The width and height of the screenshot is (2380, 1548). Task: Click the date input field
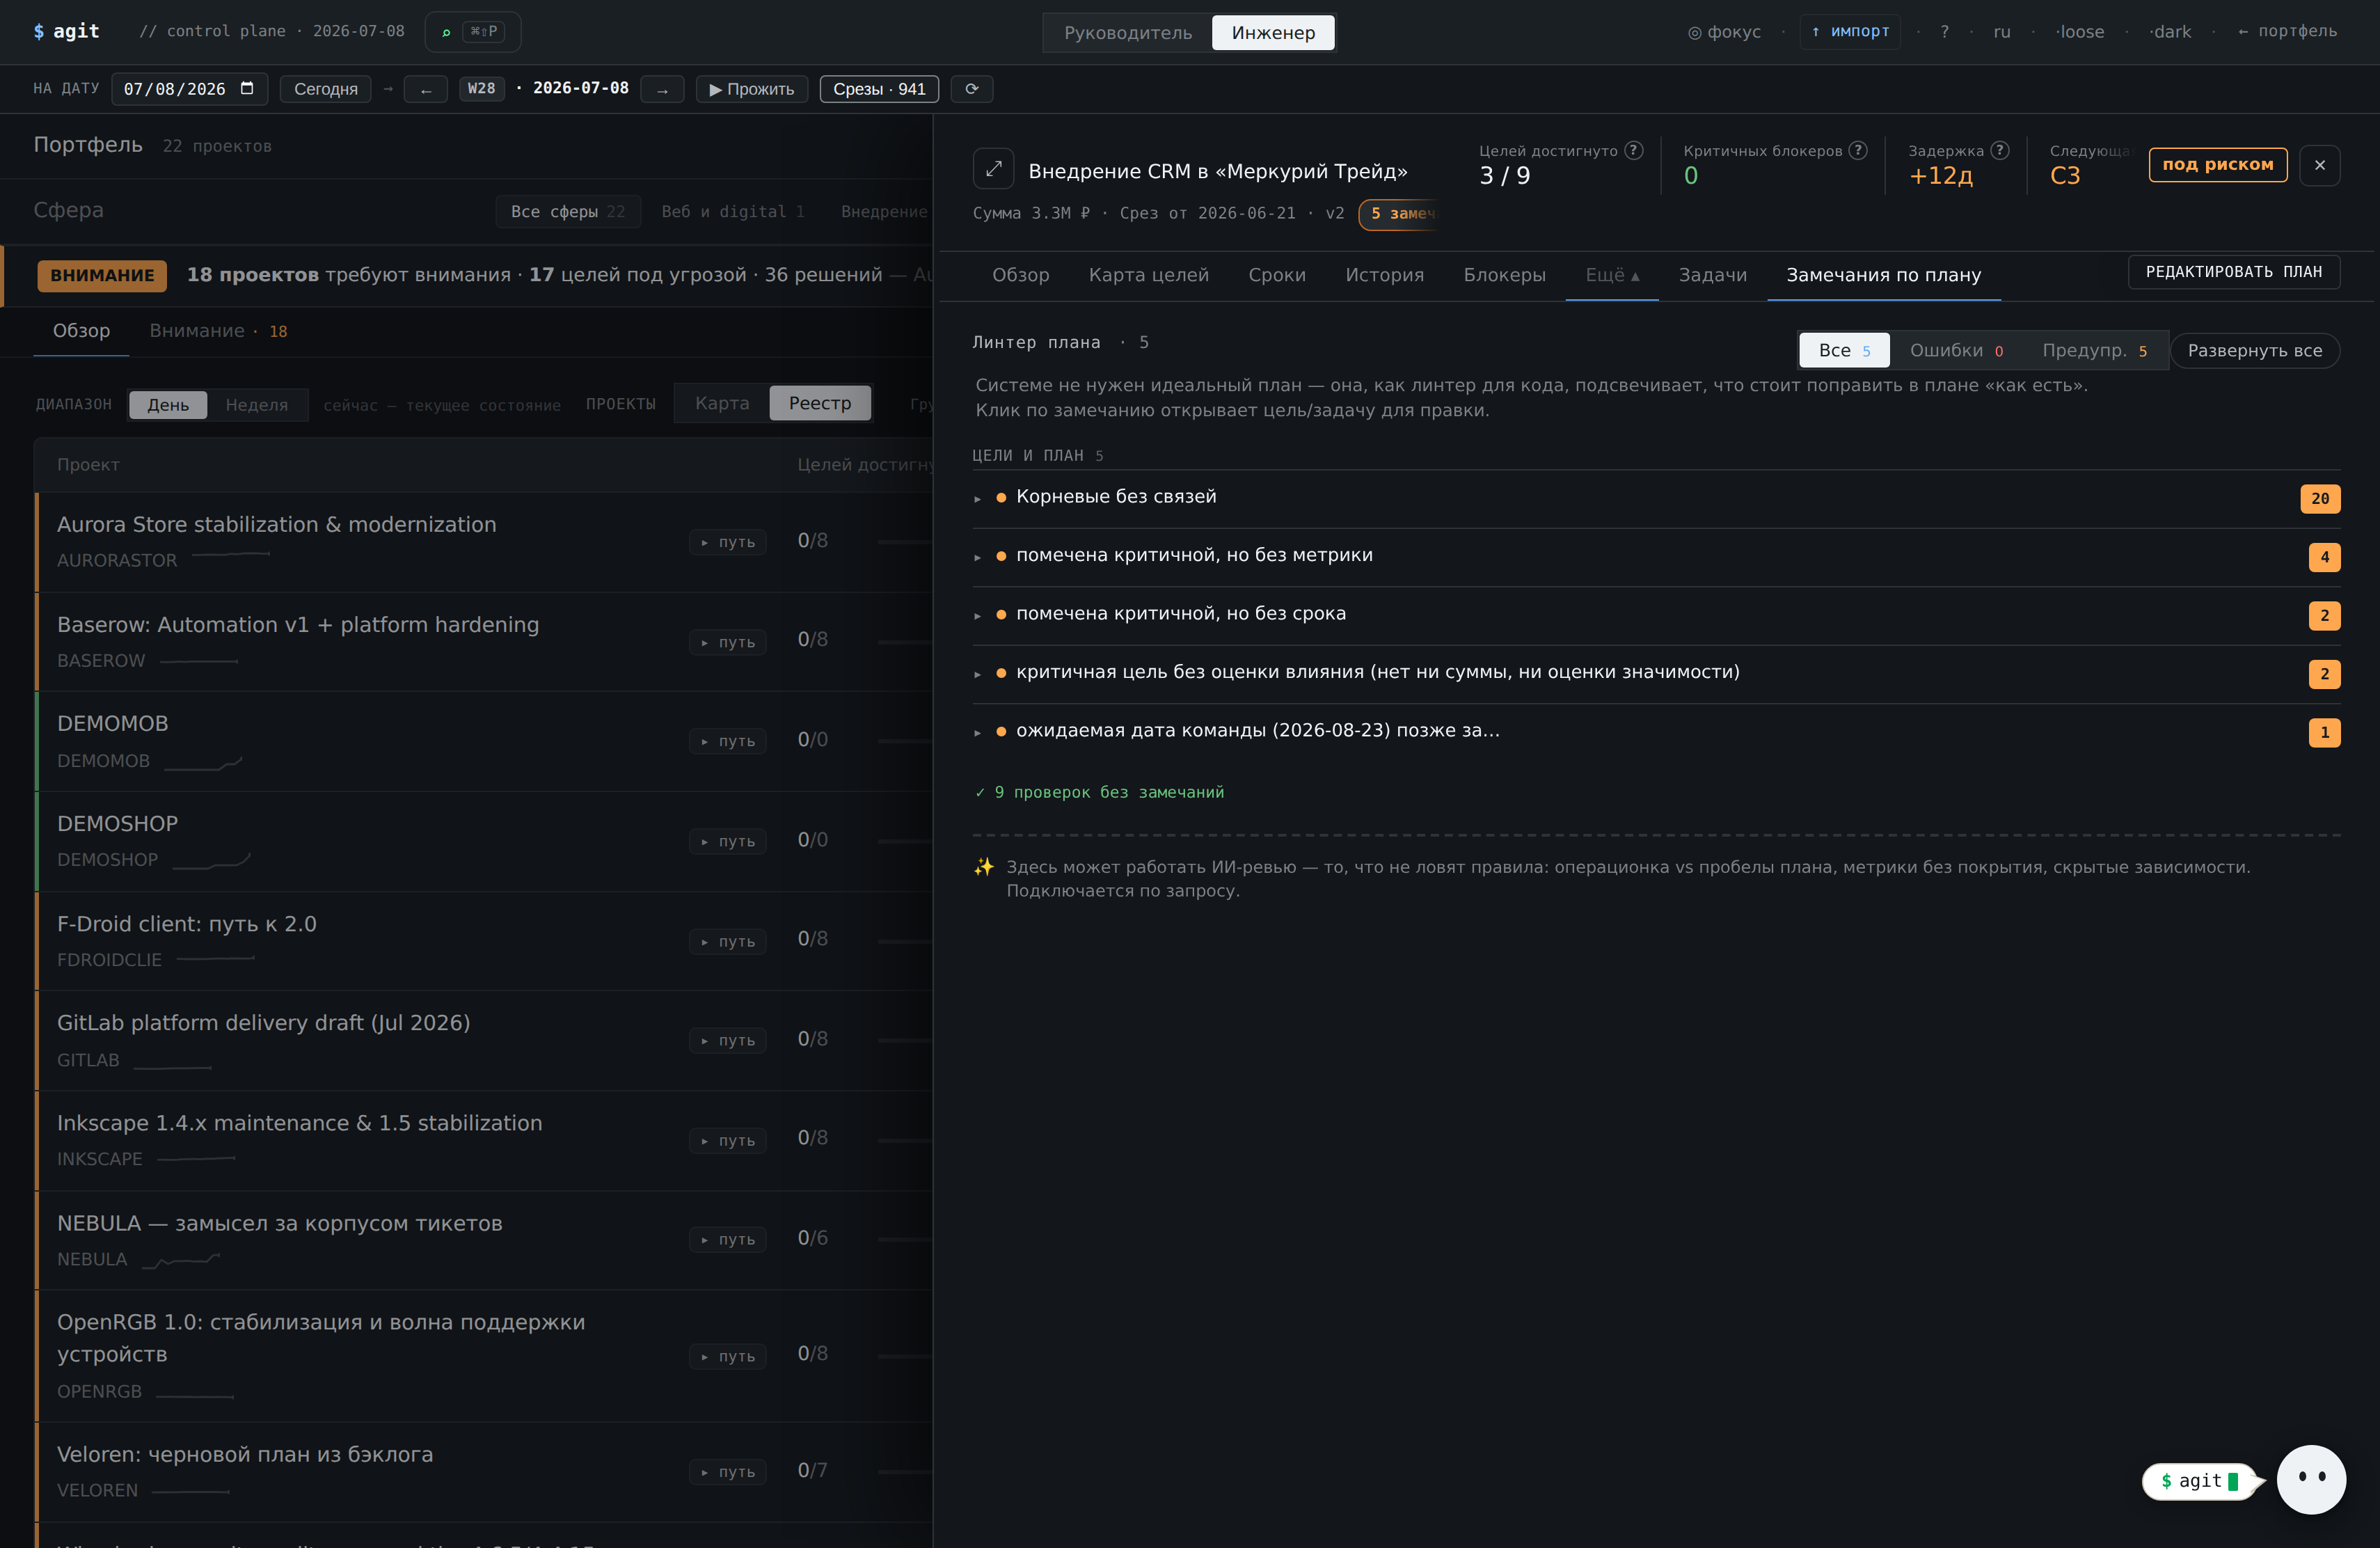[190, 89]
